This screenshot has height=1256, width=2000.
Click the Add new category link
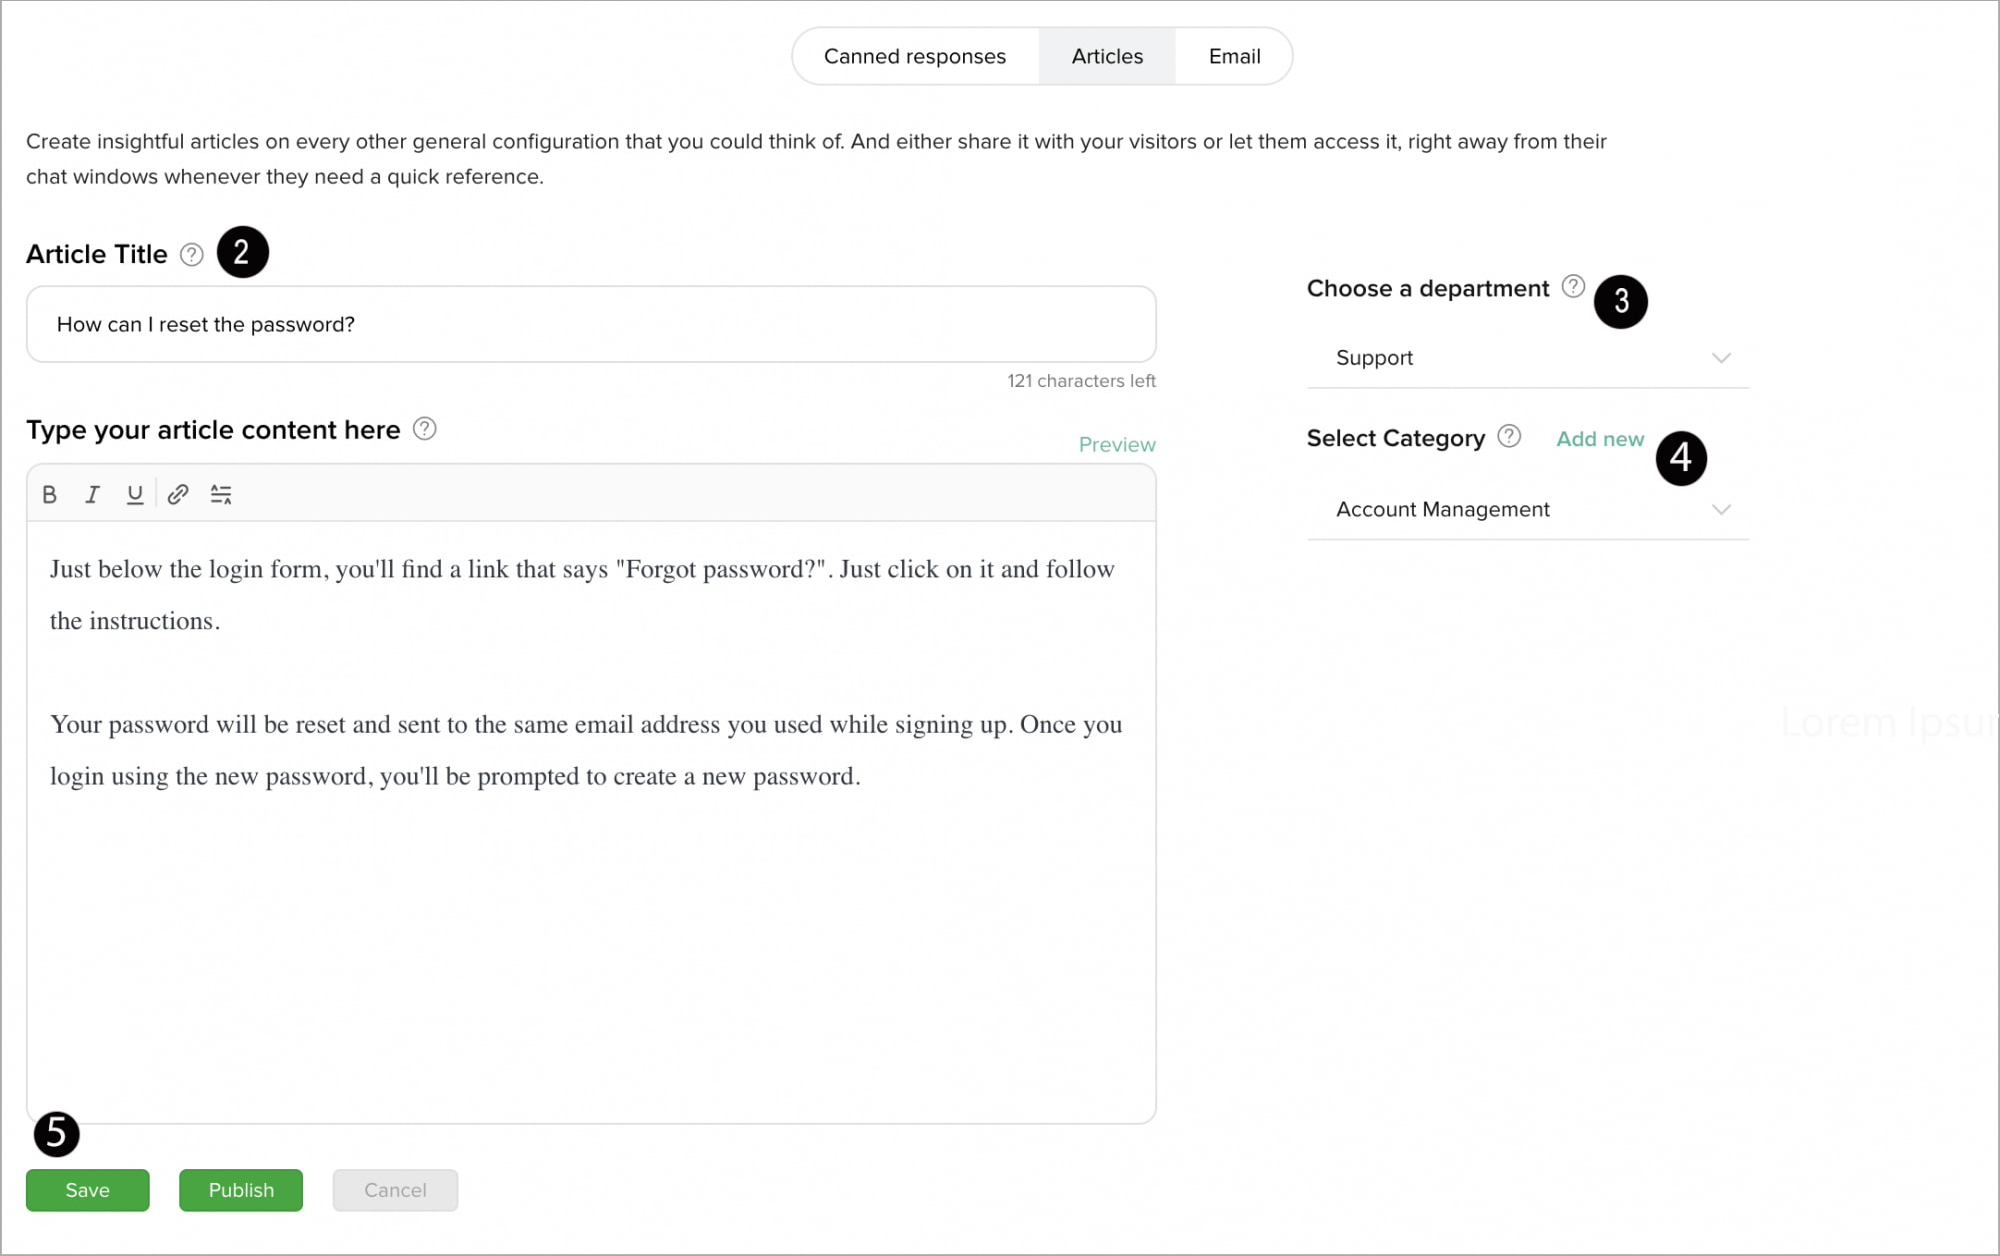click(1599, 439)
